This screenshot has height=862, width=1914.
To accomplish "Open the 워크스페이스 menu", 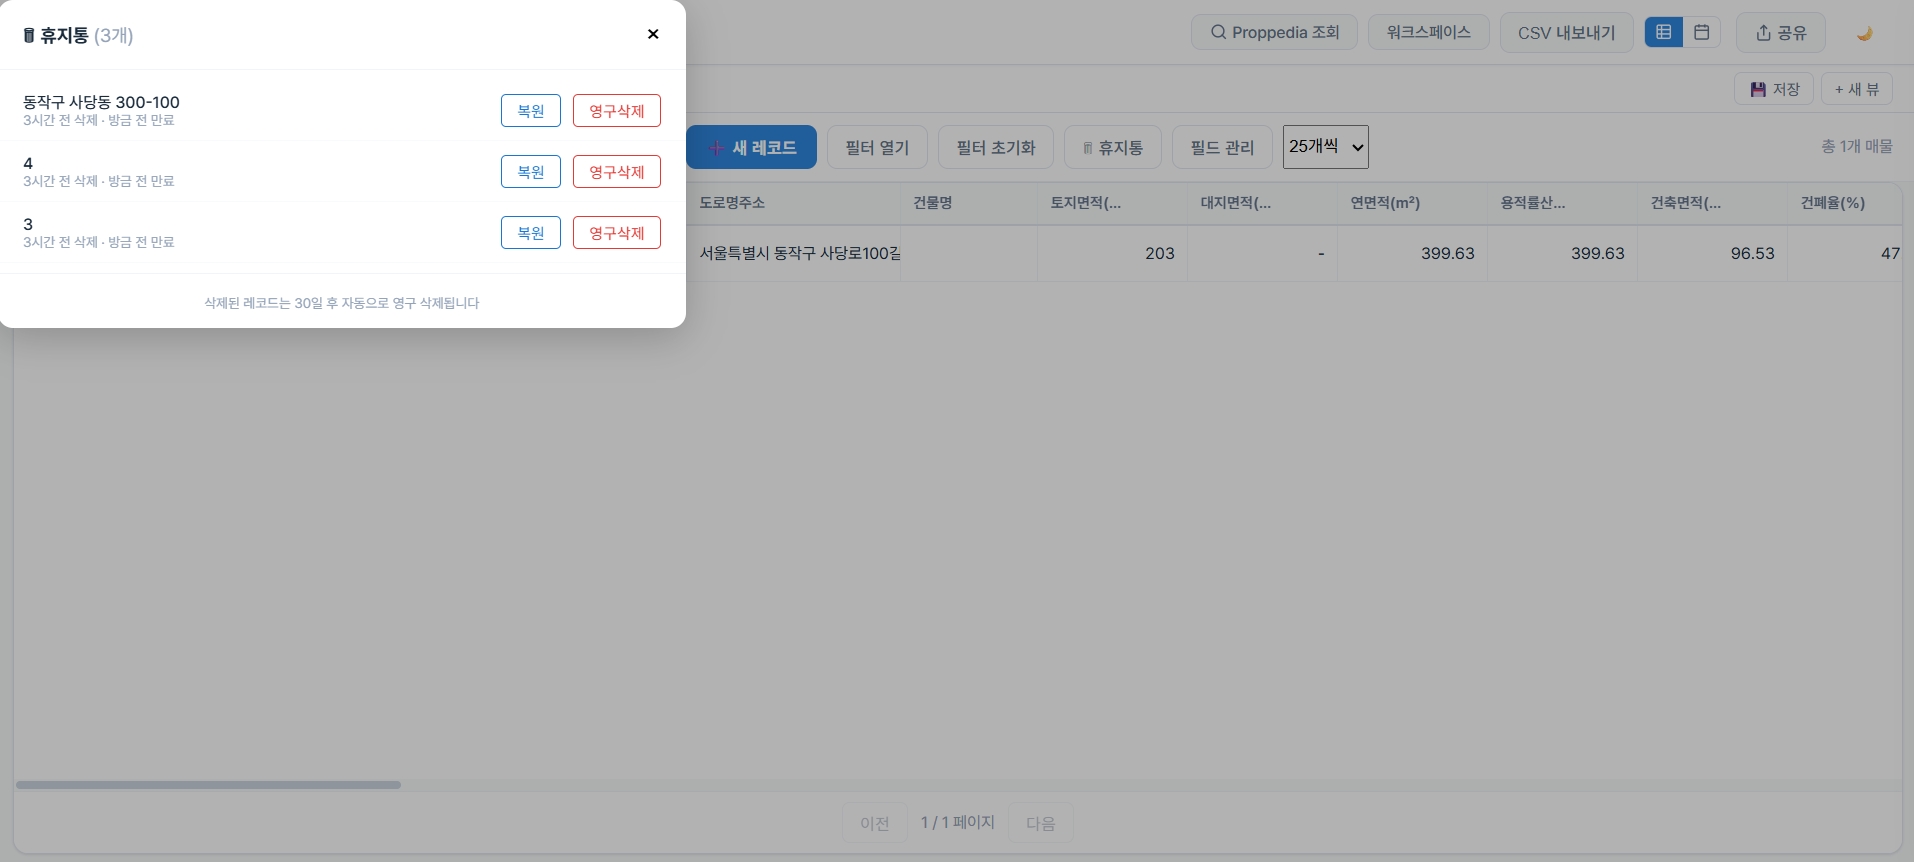I will (1429, 32).
